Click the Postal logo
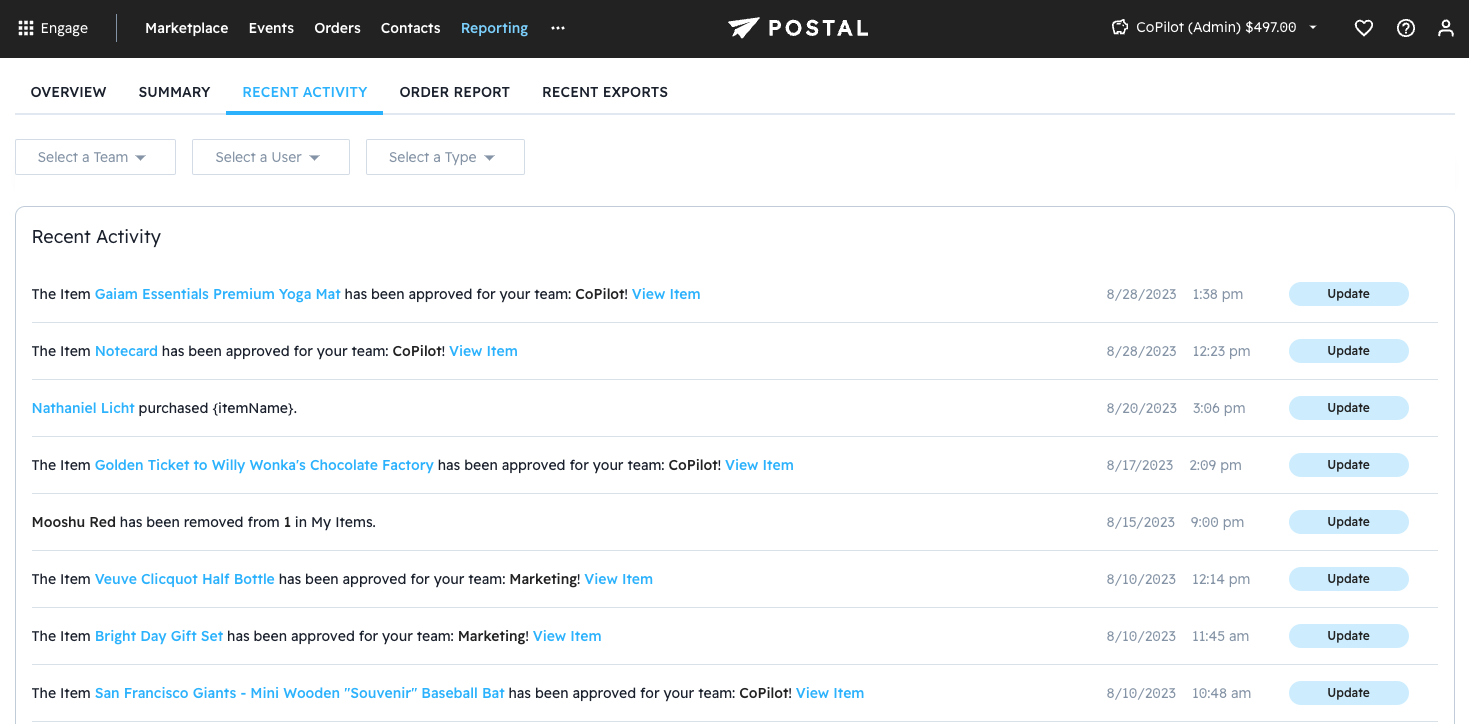 tap(798, 28)
